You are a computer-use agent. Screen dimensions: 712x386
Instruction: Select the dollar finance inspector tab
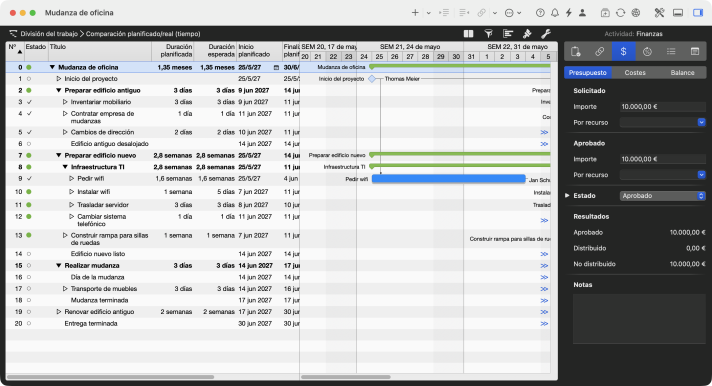click(623, 51)
